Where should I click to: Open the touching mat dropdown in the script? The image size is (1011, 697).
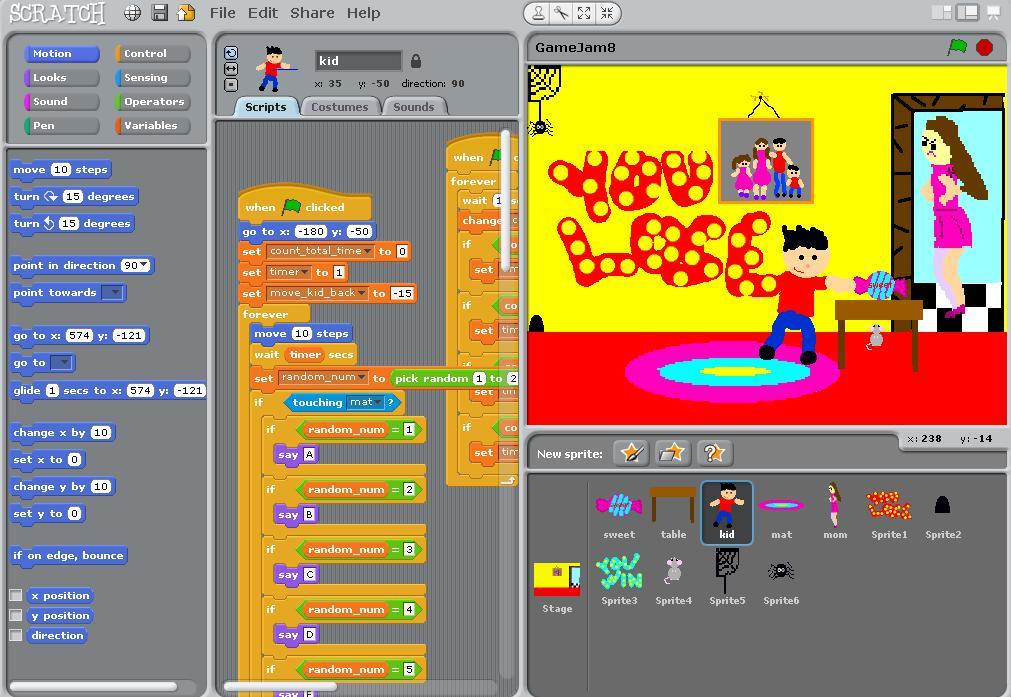(x=379, y=402)
